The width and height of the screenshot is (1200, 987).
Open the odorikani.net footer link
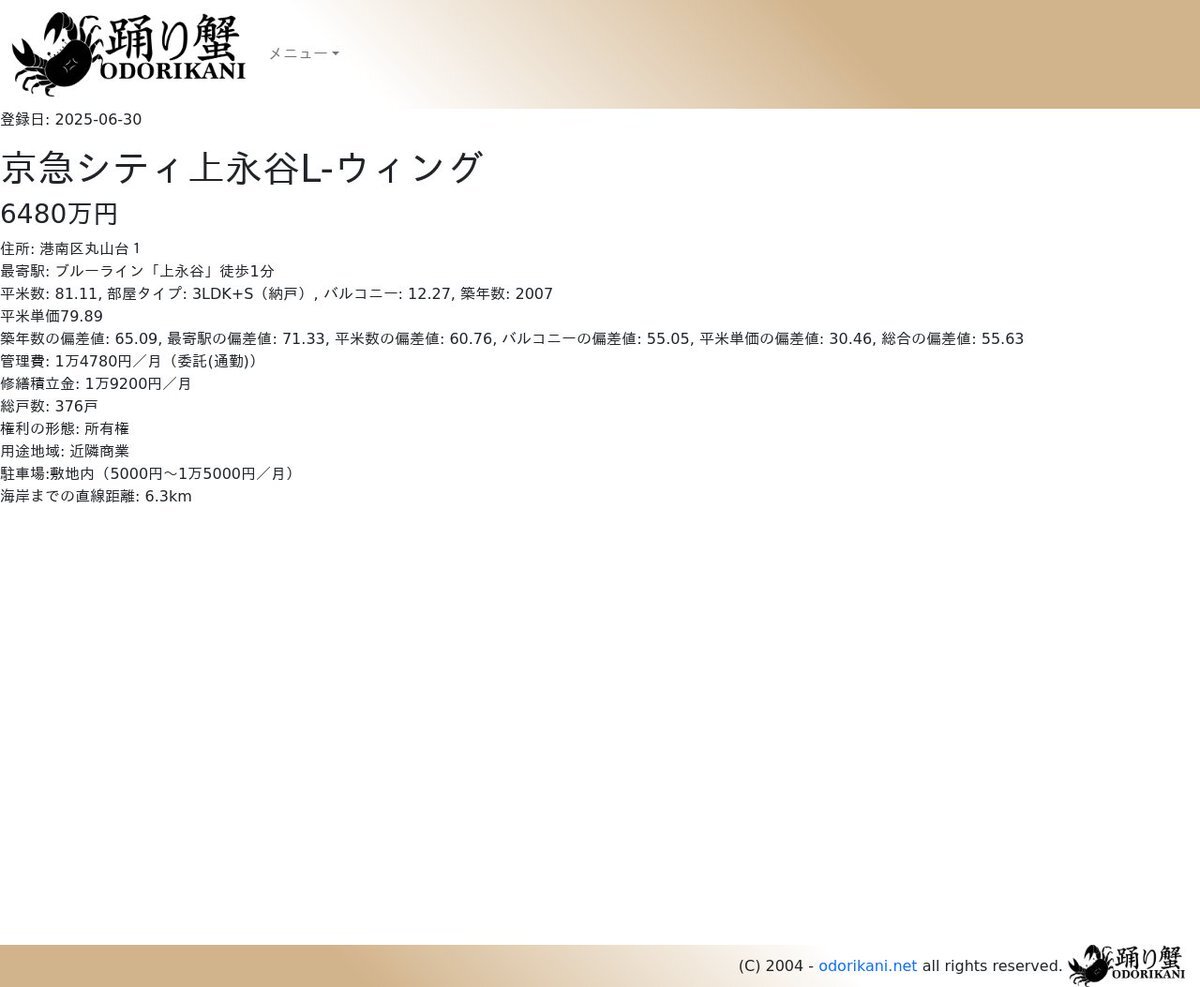click(867, 966)
